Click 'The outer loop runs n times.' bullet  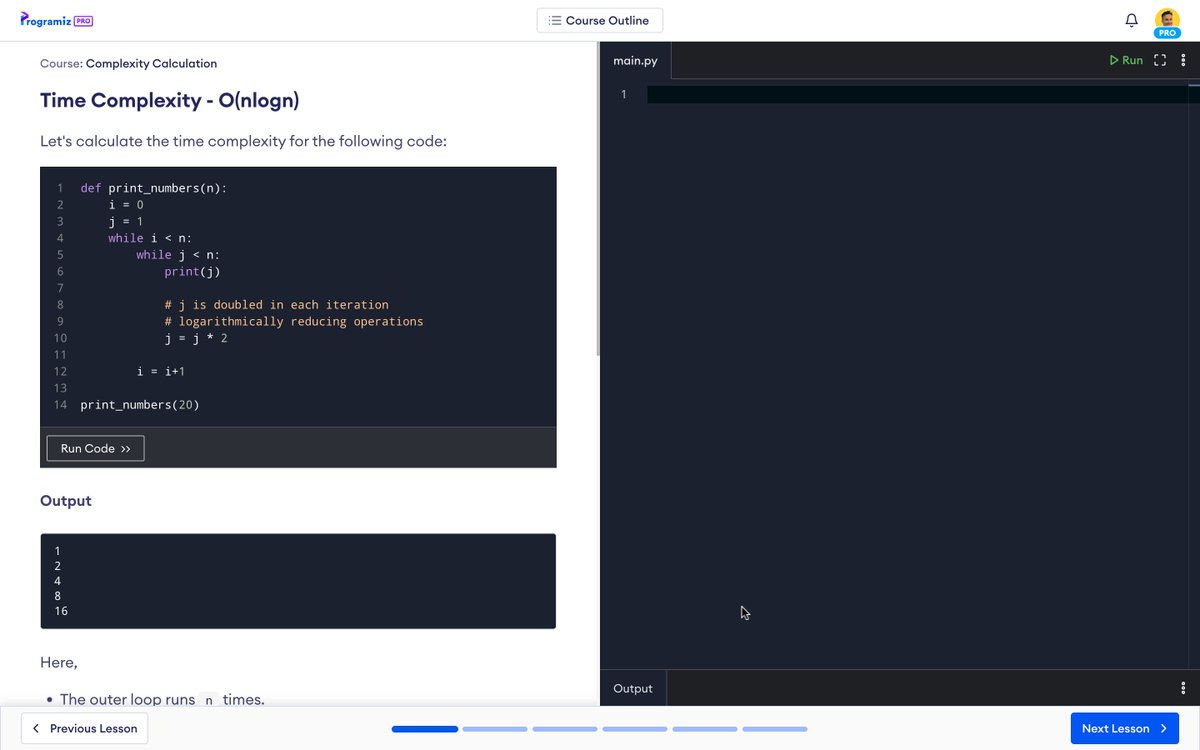click(x=162, y=699)
